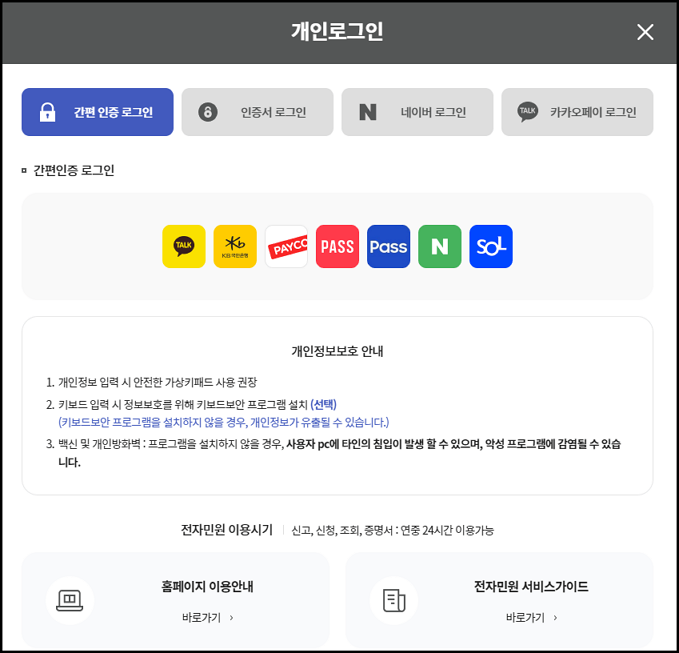Choose green Naver authentication icon
Image resolution: width=679 pixels, height=653 pixels.
(x=440, y=246)
